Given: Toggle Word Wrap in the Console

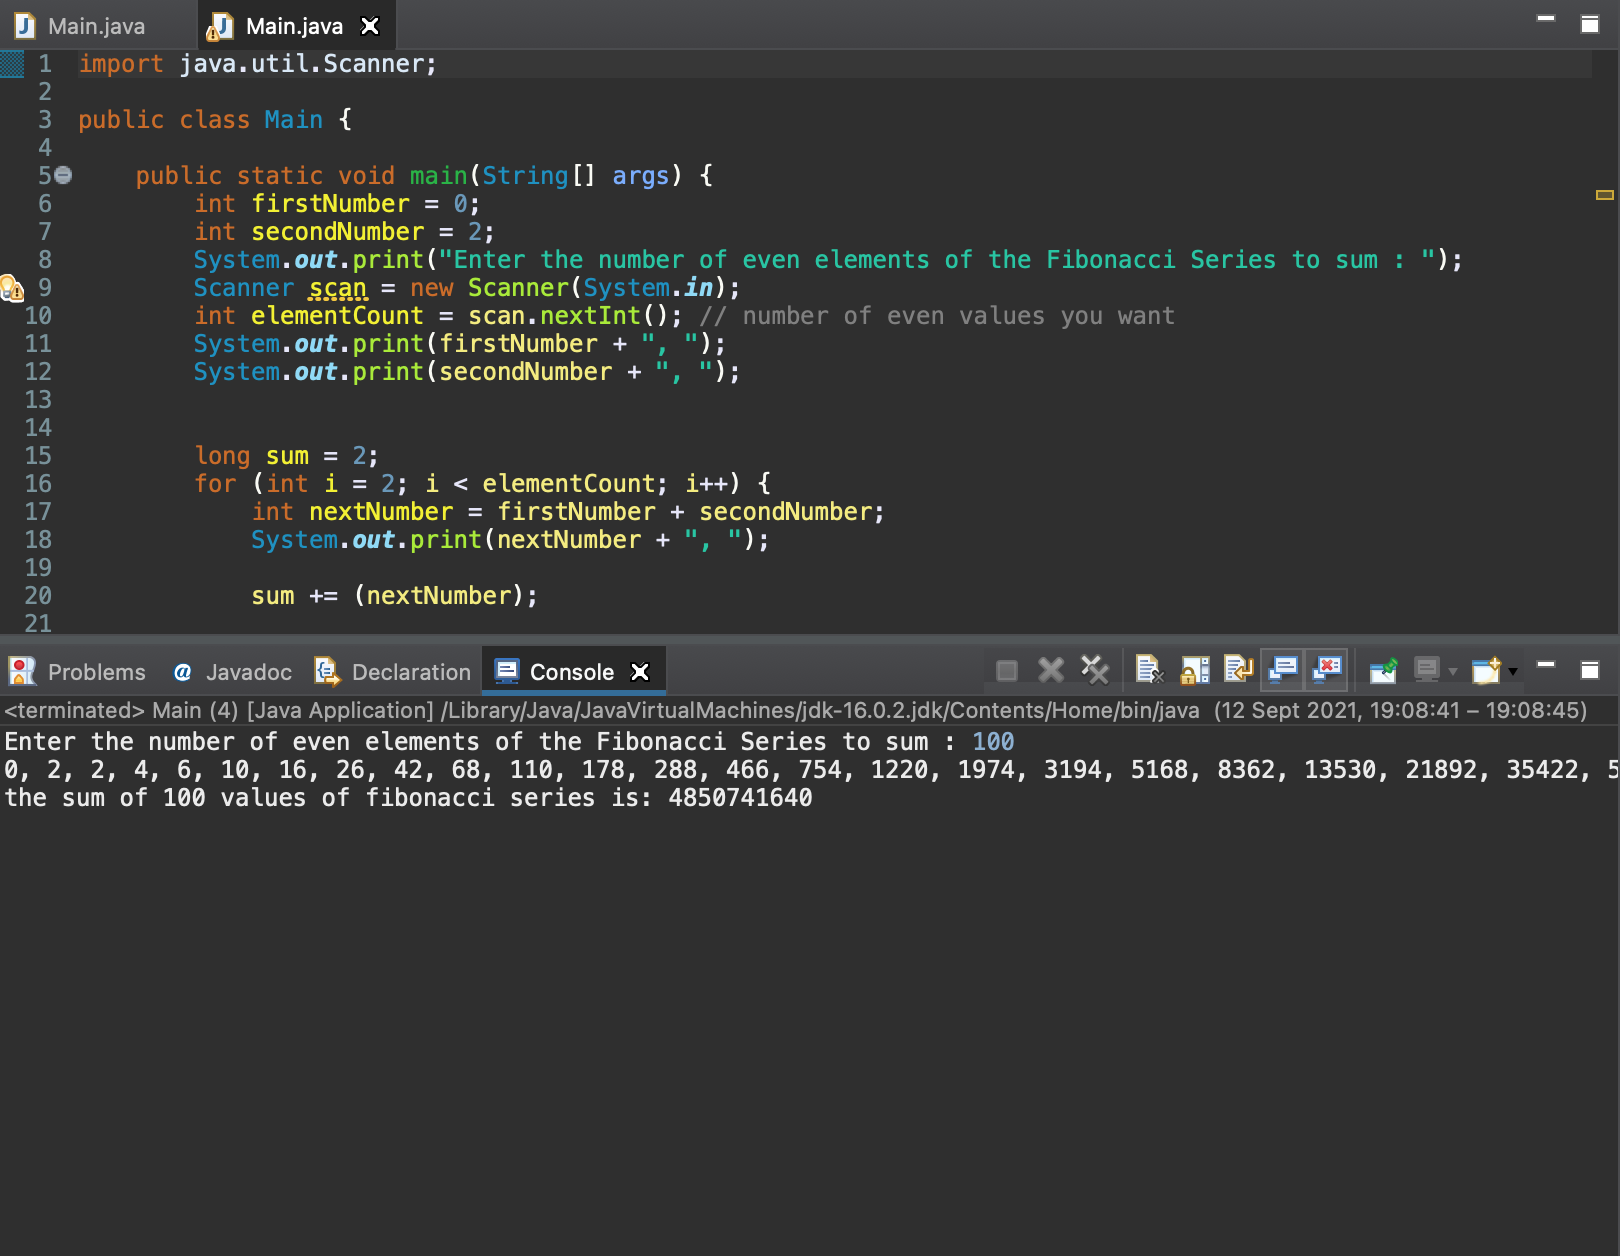Looking at the screenshot, I should coord(1239,669).
